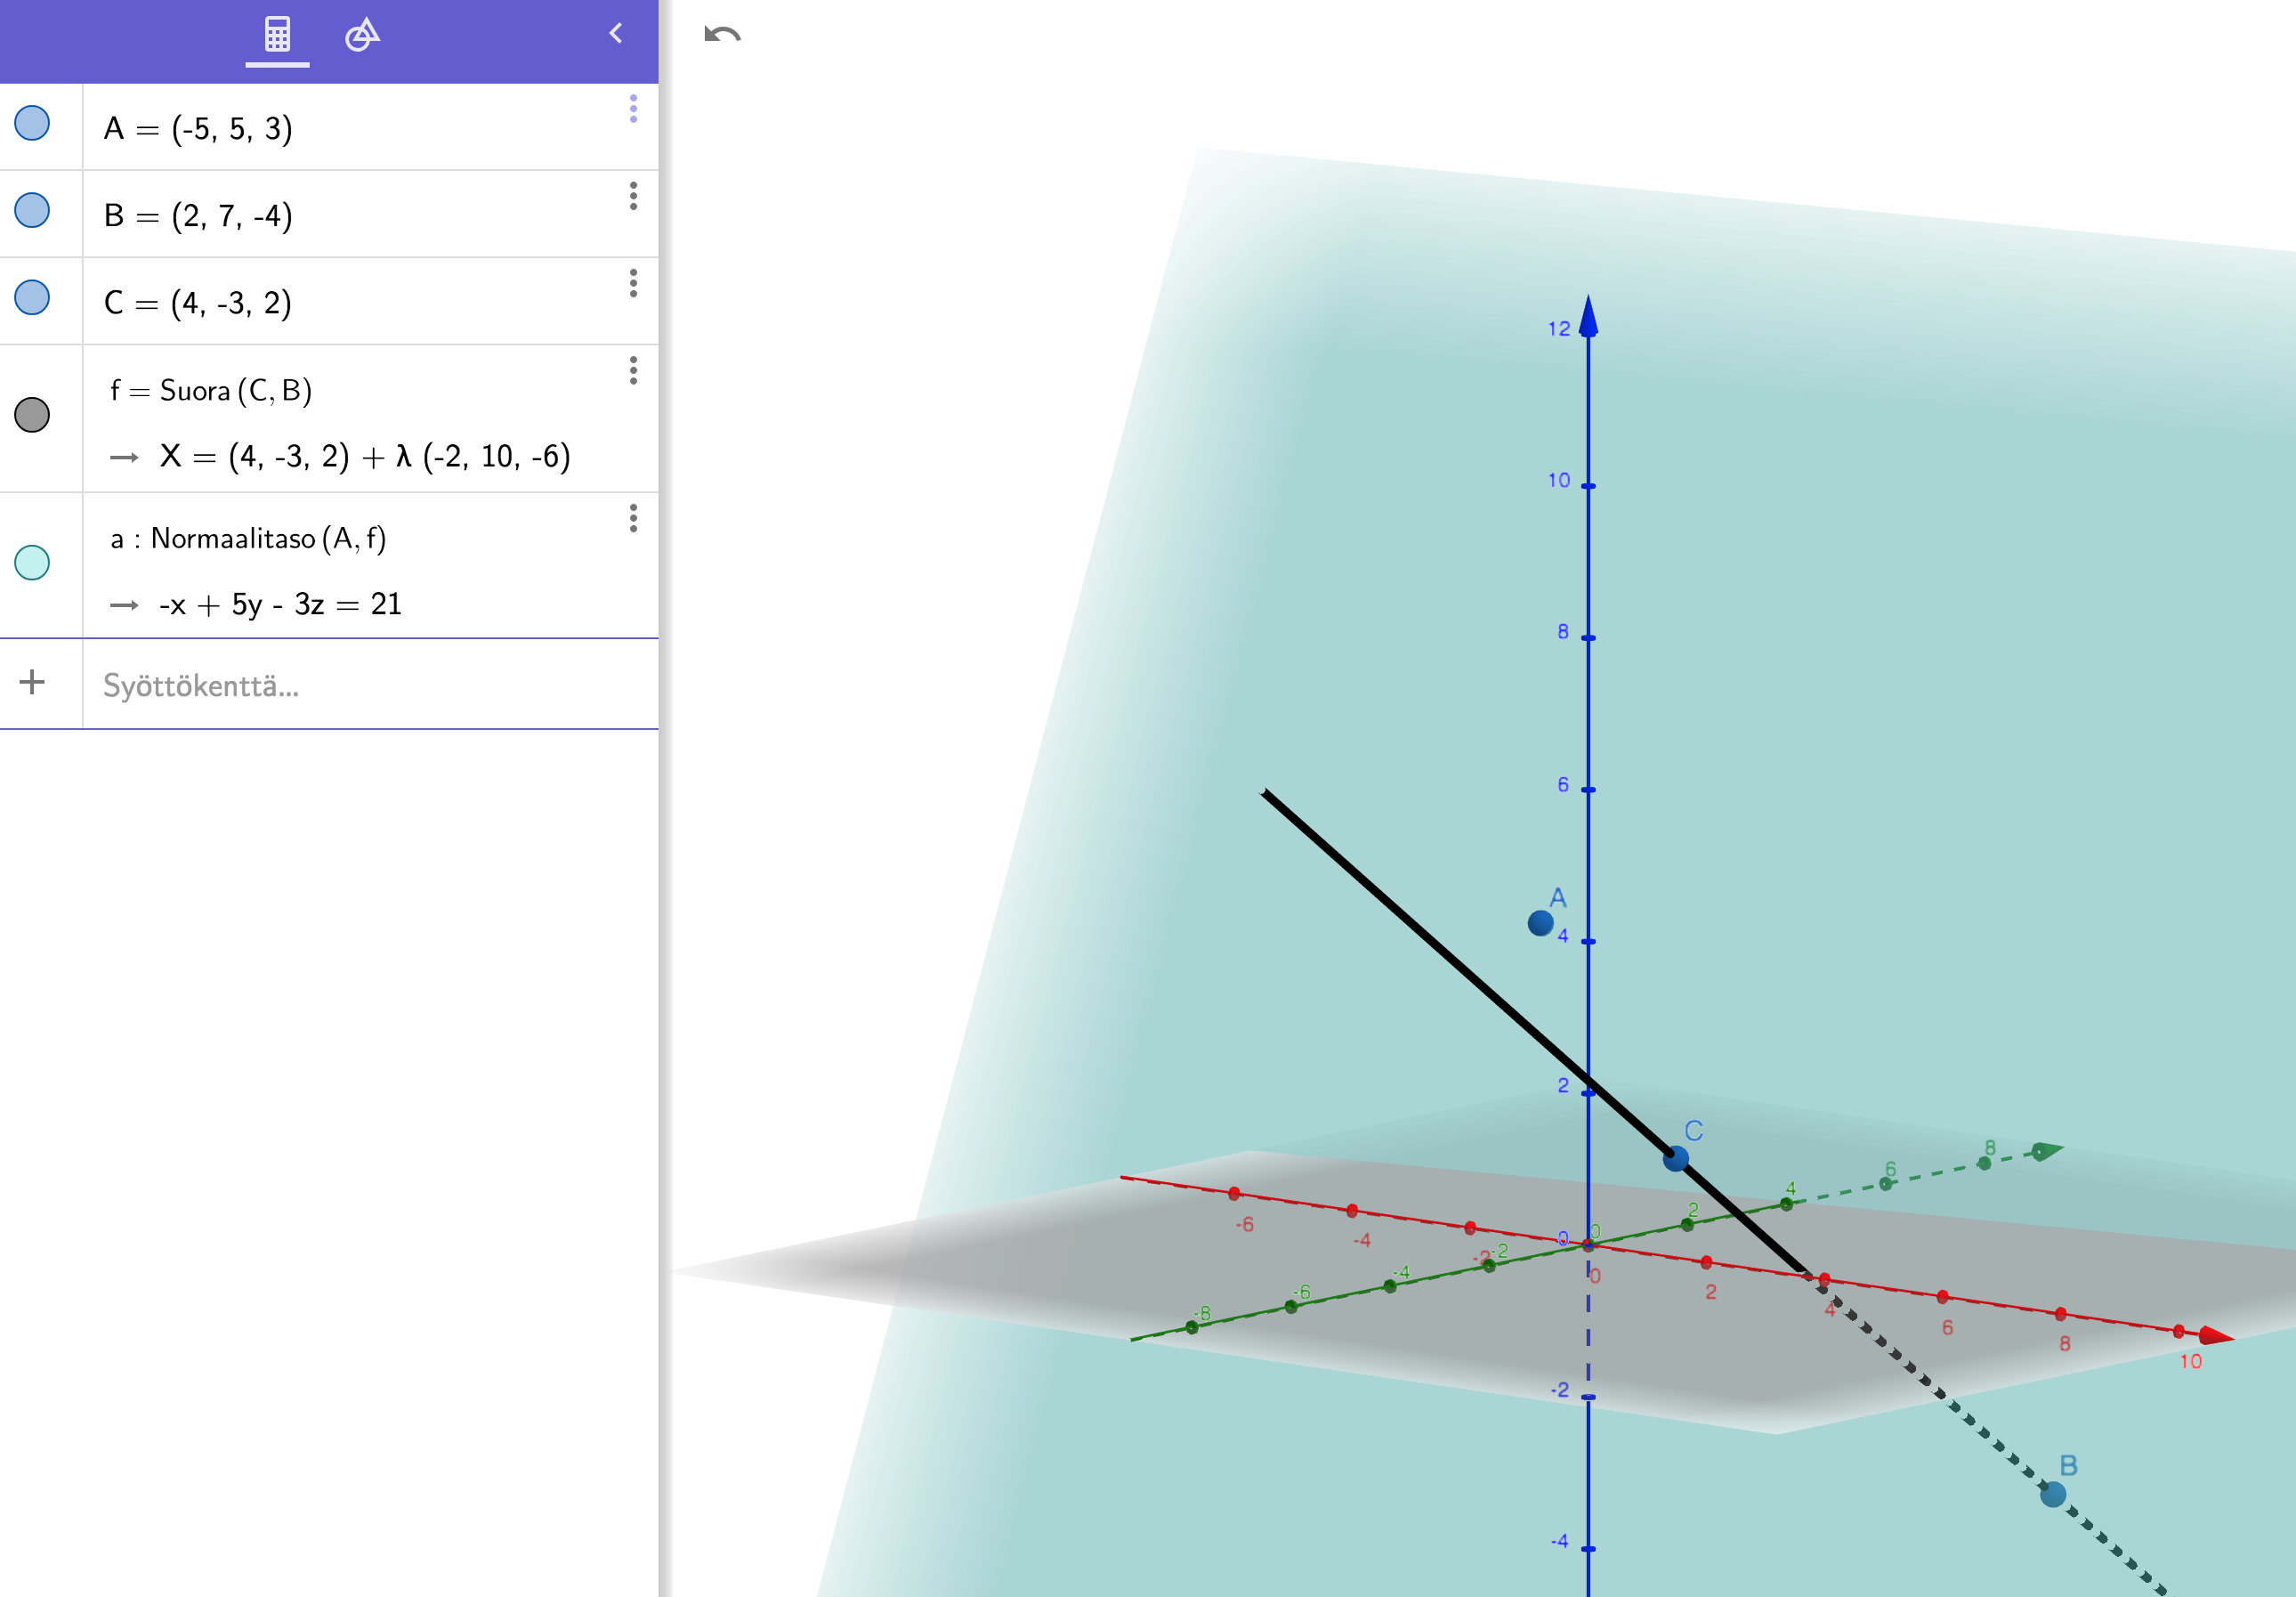Toggle visibility of point B

click(32, 211)
